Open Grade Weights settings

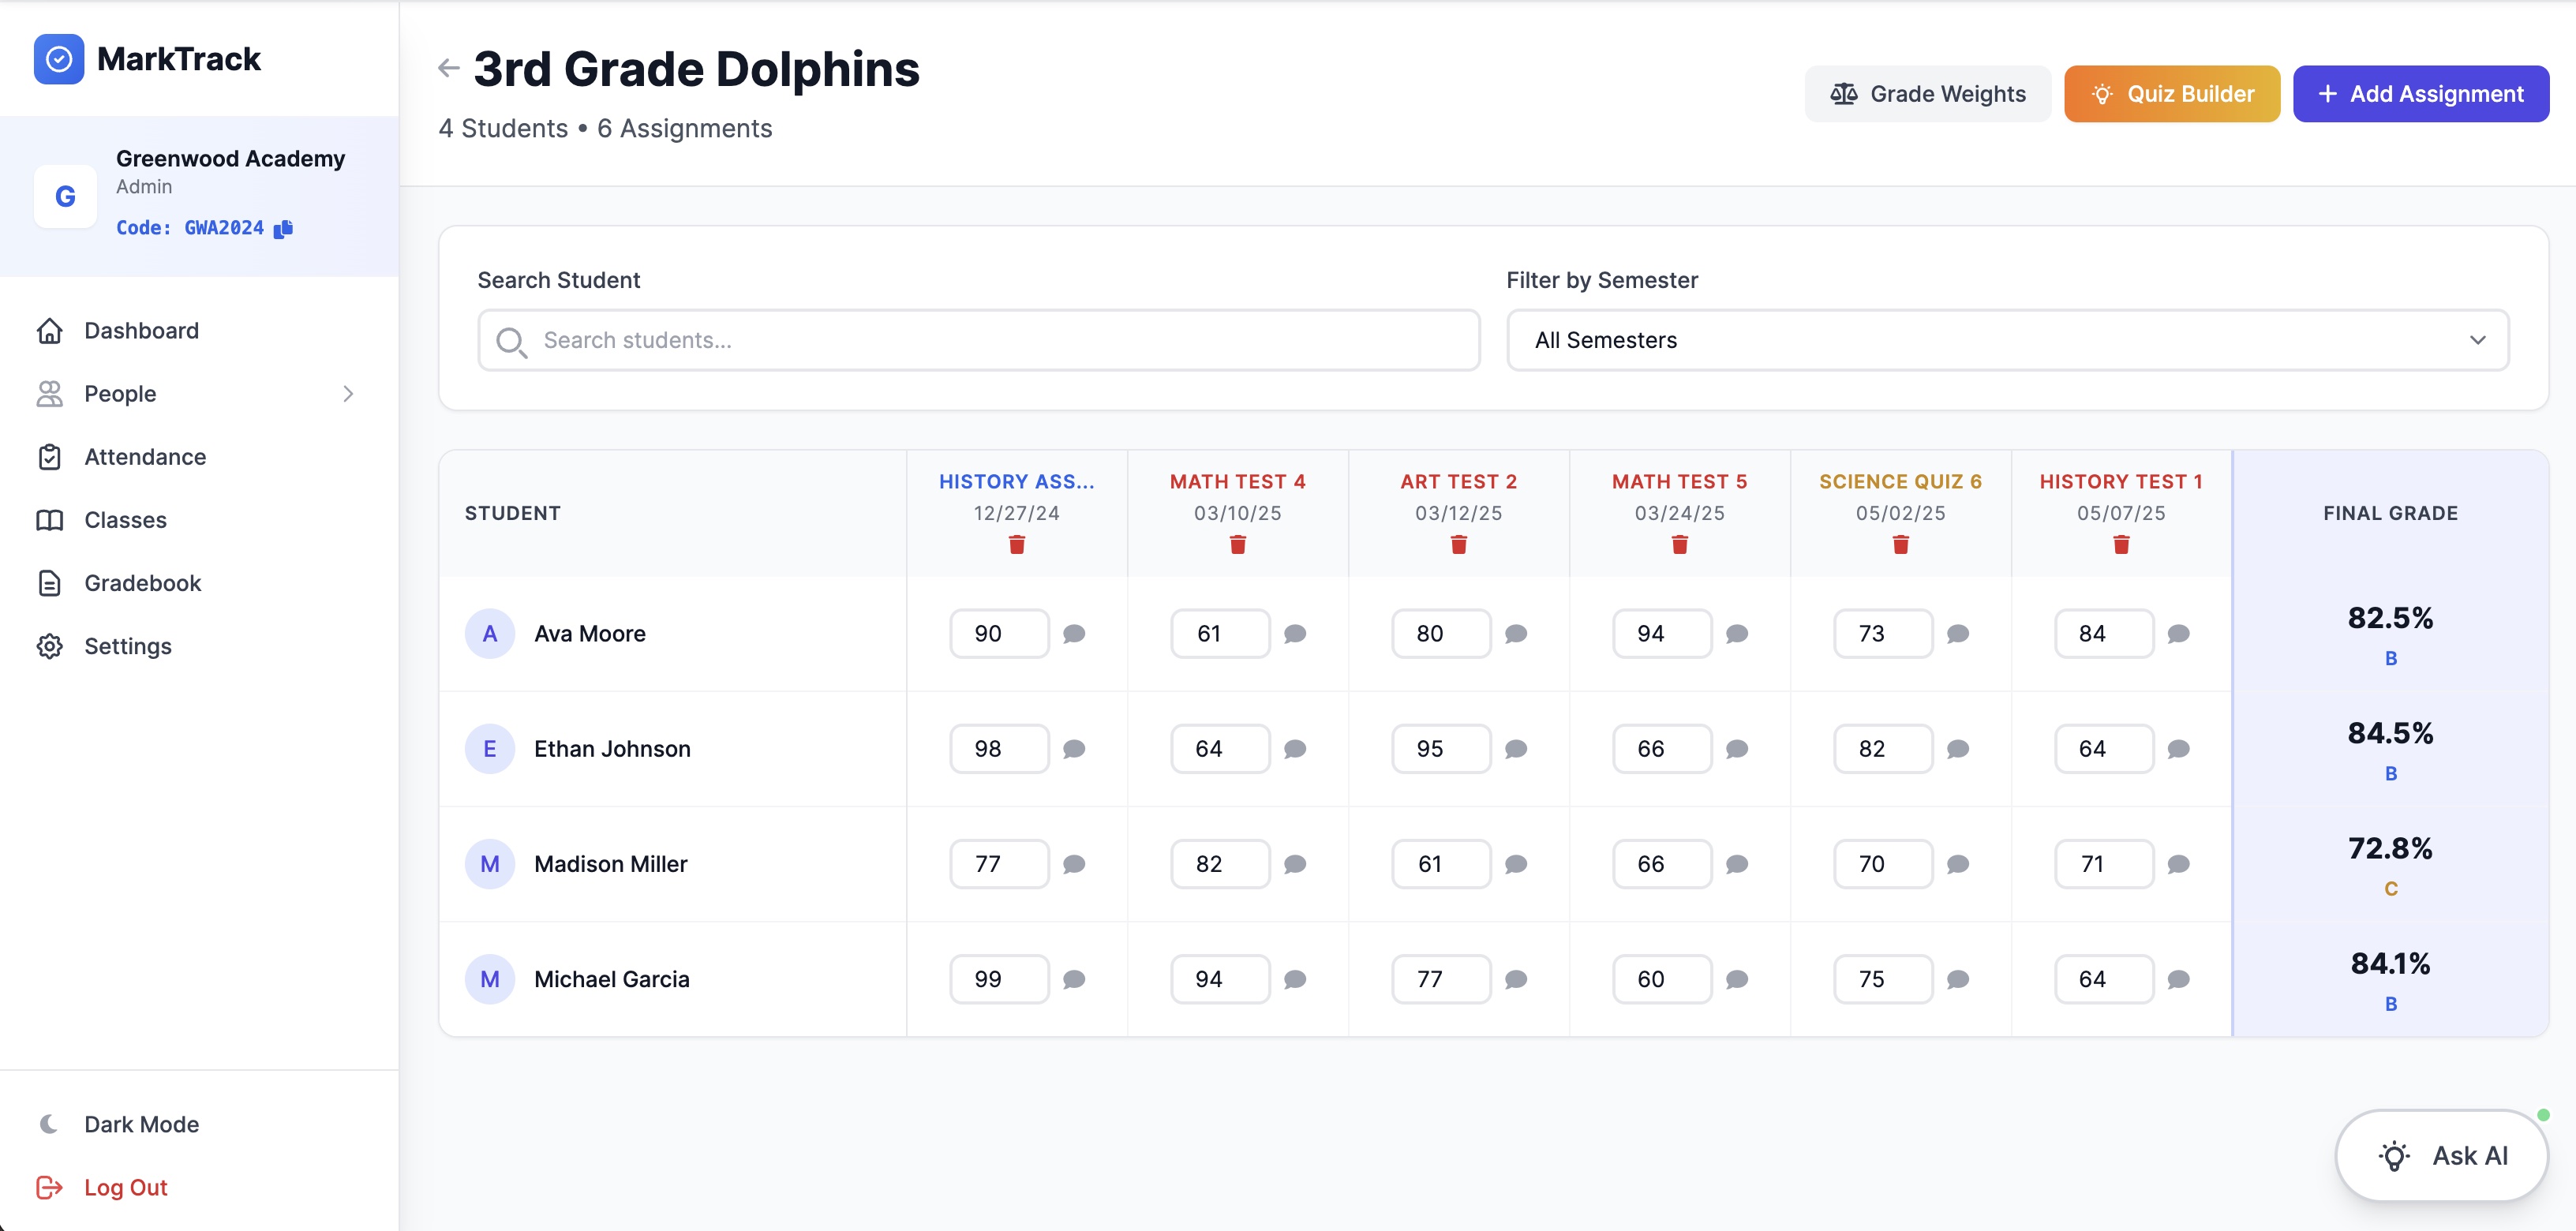1927,93
